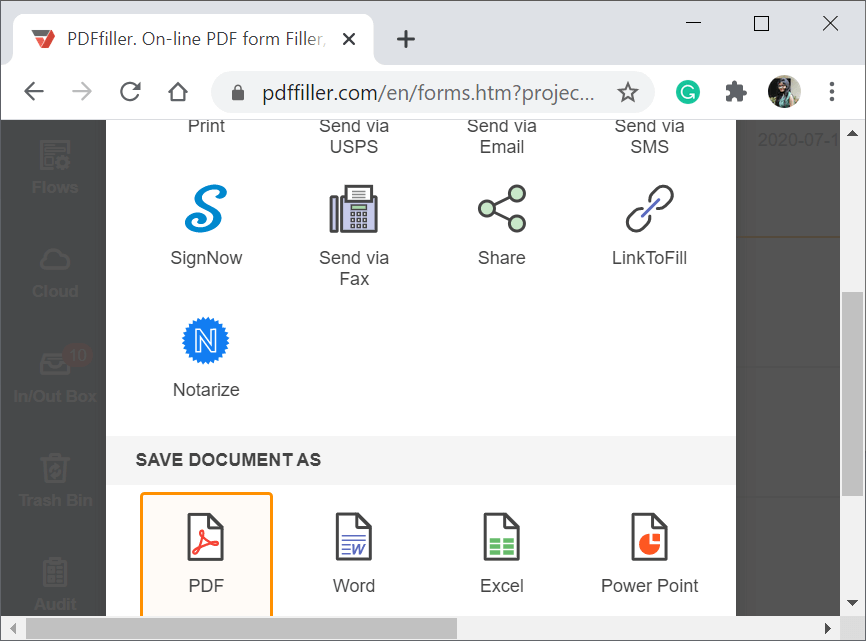Reload the pdffiller page

click(x=130, y=91)
